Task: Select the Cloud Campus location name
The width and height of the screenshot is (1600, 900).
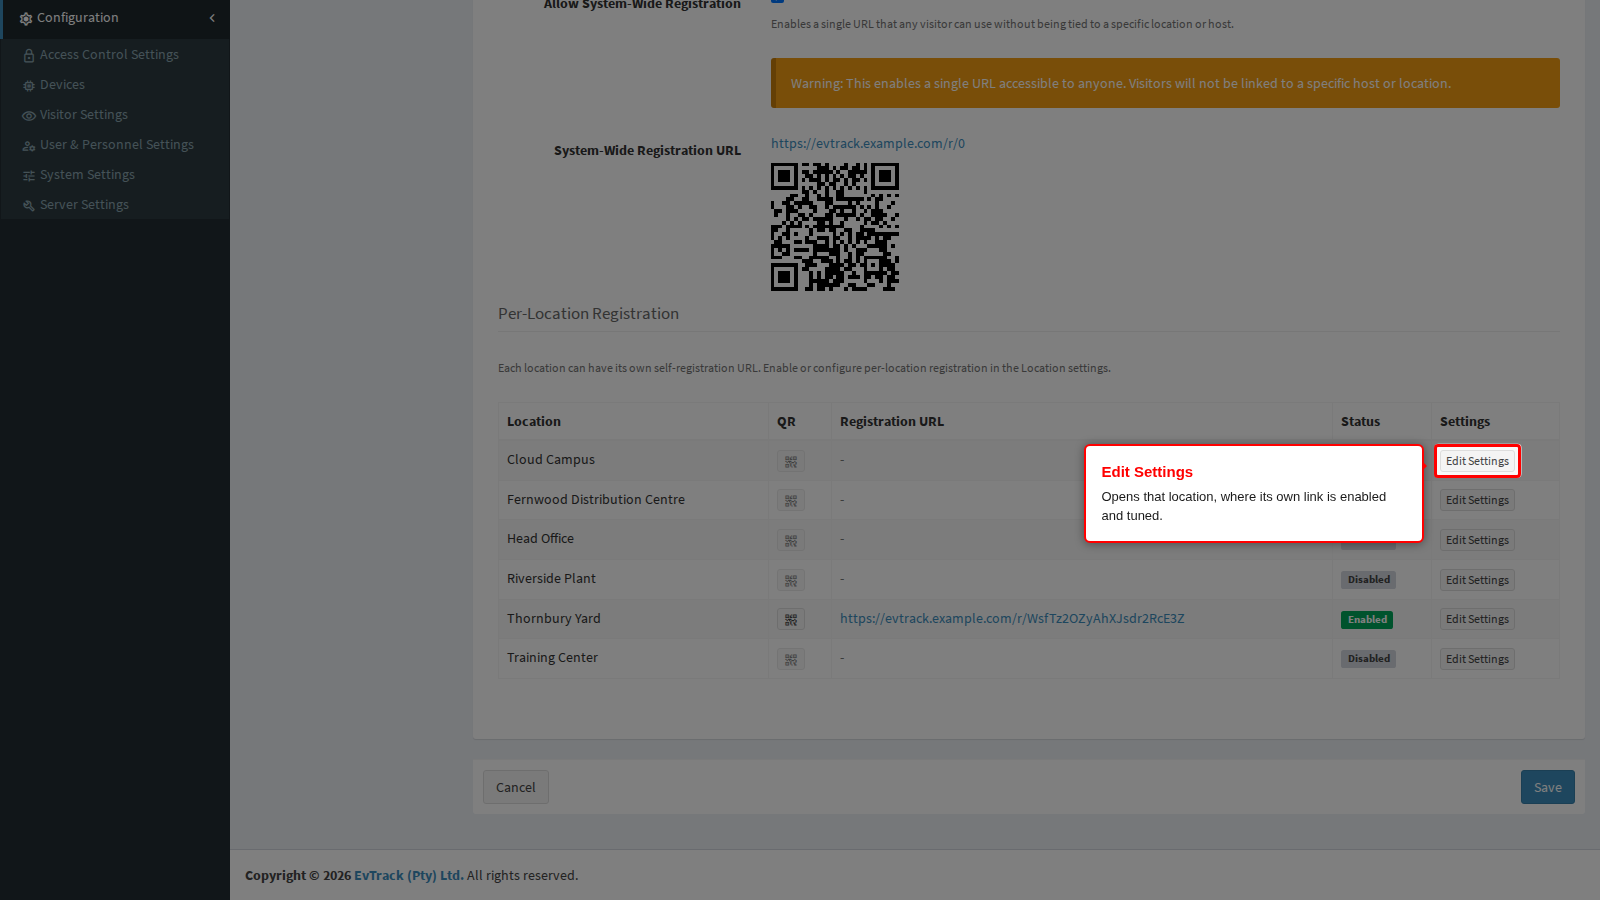Action: point(551,460)
